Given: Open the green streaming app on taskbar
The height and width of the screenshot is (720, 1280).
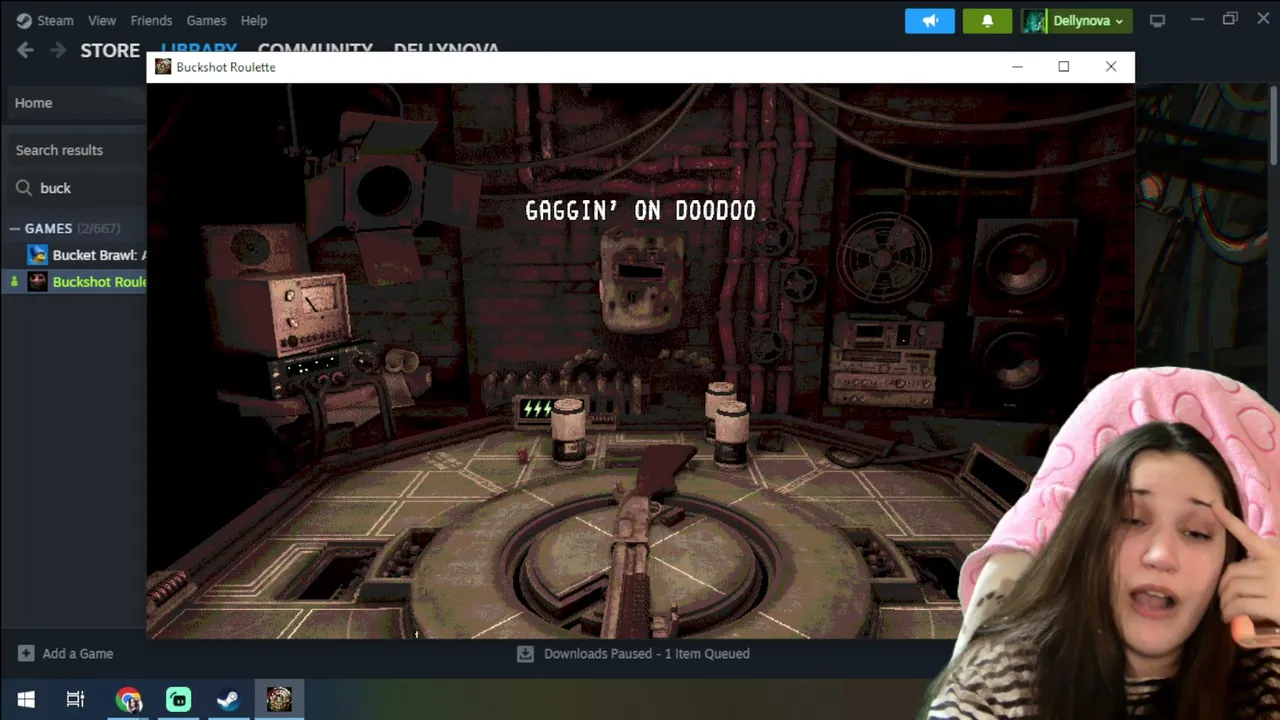Looking at the screenshot, I should click(x=179, y=700).
